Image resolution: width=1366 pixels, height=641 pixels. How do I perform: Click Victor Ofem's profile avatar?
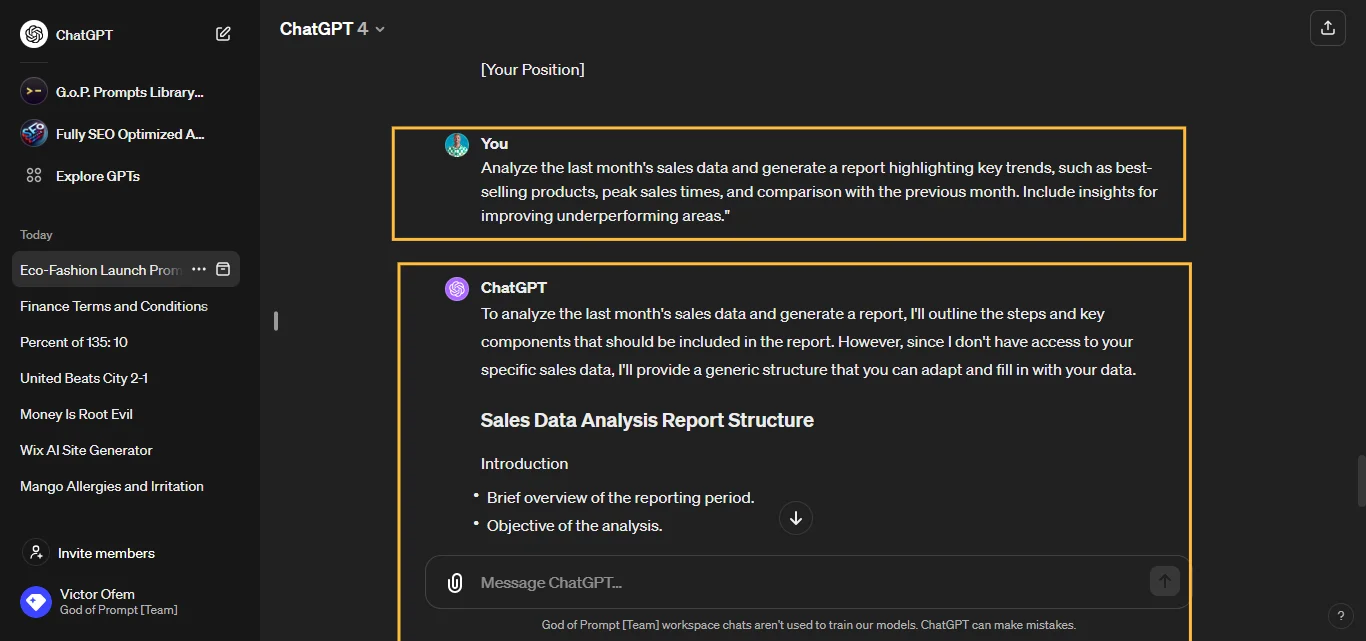(x=36, y=602)
